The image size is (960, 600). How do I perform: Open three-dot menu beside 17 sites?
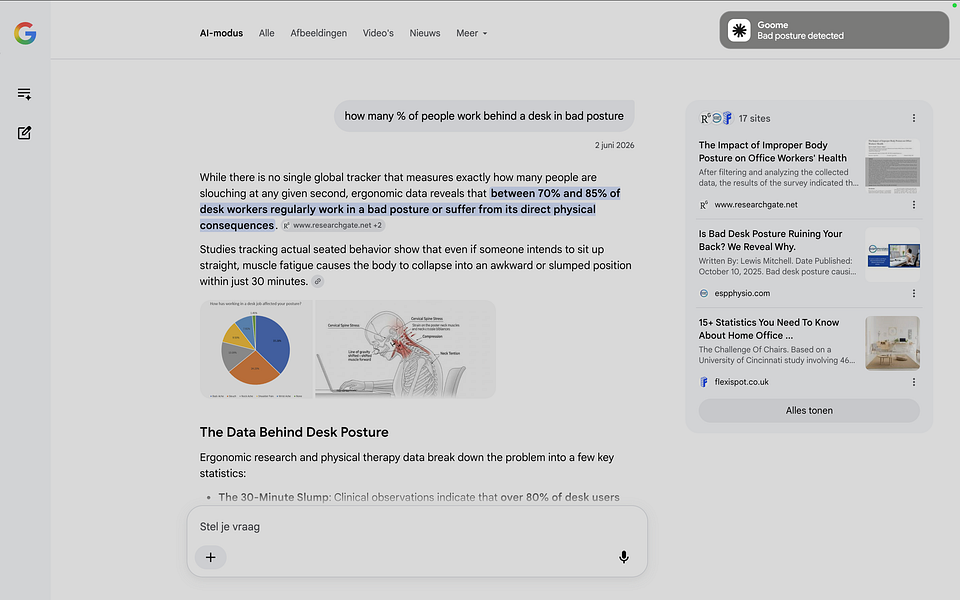pos(913,118)
